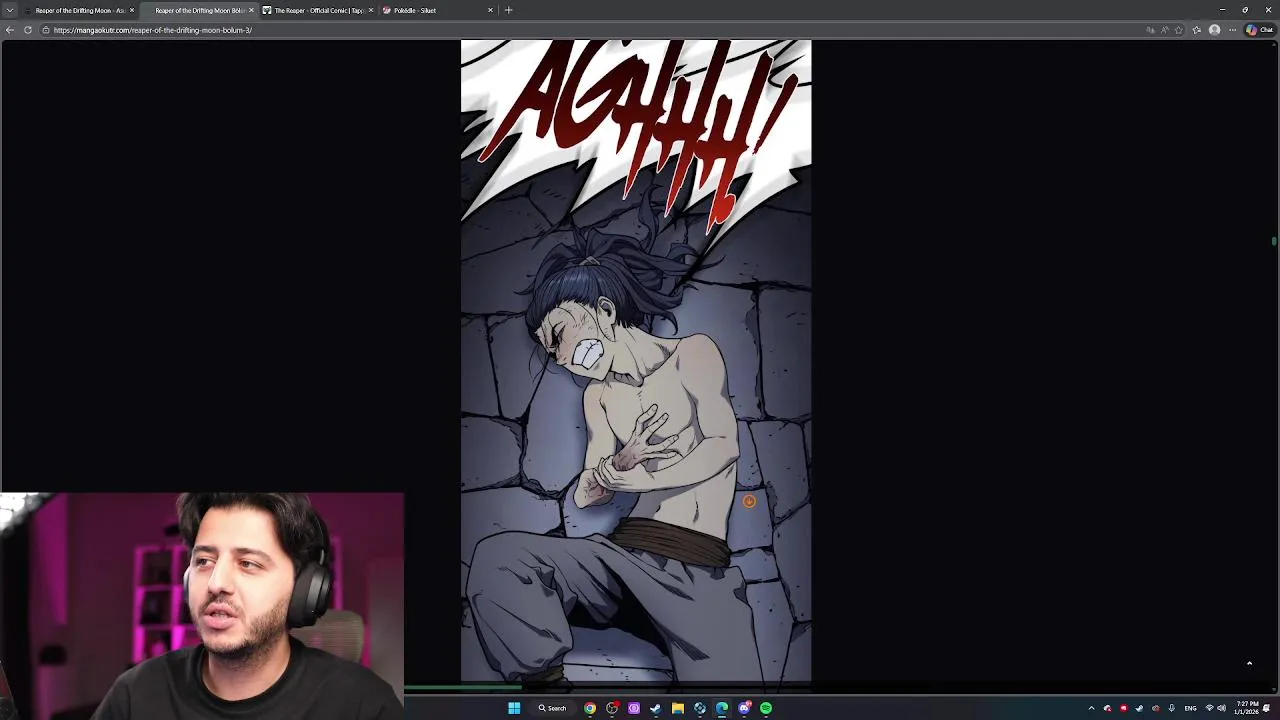The image size is (1280, 720).
Task: Open the volume speaker tray icon
Action: [x=1221, y=708]
